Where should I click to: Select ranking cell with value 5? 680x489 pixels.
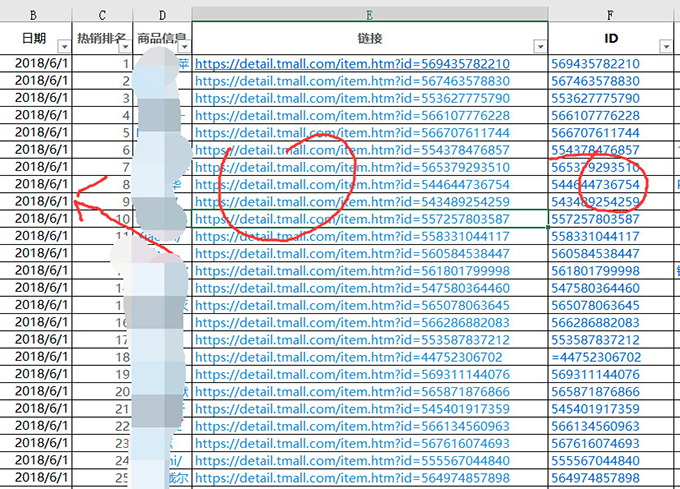[x=102, y=133]
